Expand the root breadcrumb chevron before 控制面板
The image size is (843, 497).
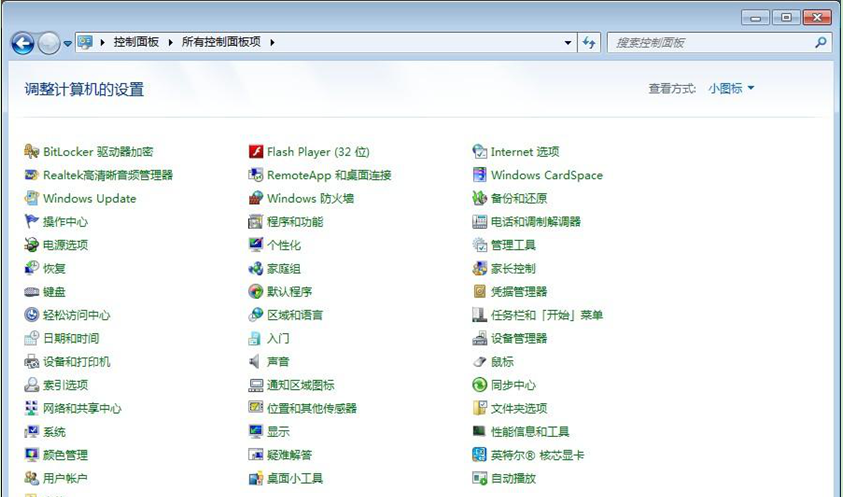pos(102,42)
